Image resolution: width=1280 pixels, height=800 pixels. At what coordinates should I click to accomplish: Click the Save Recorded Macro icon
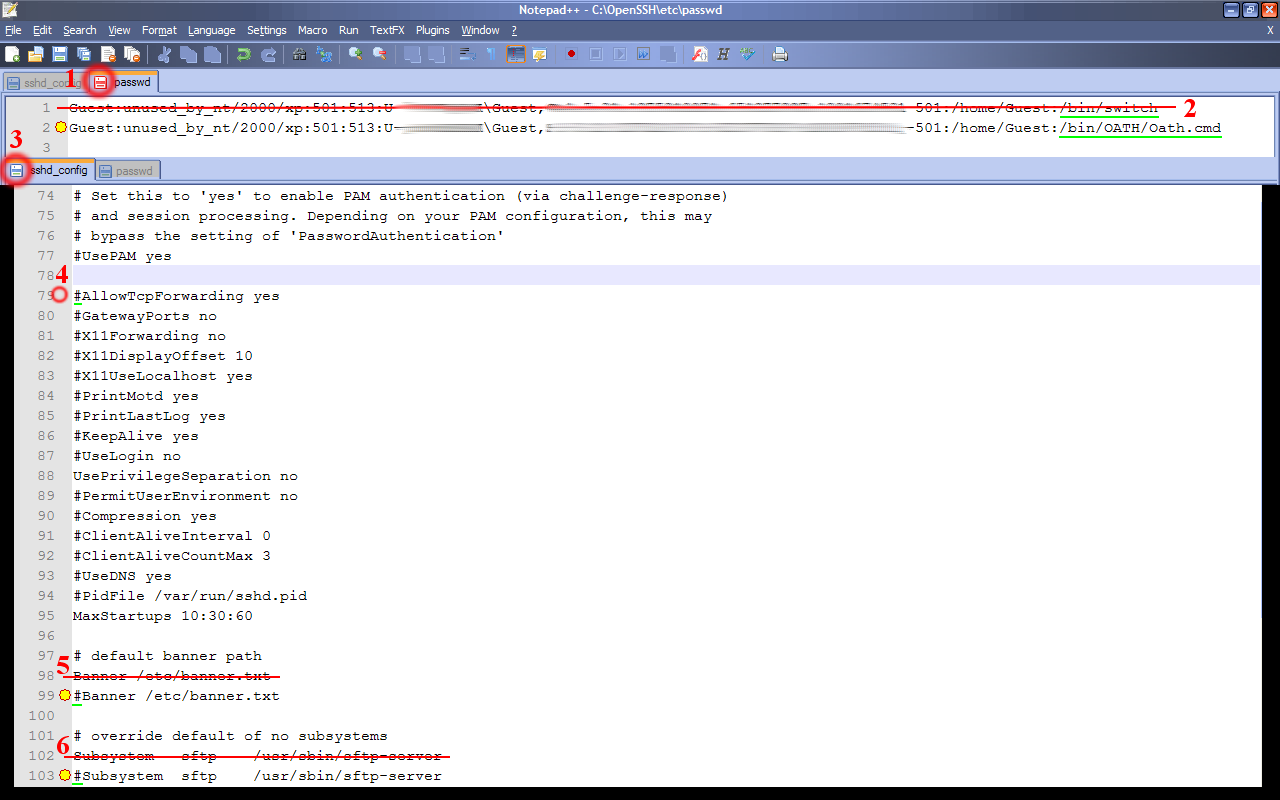click(x=667, y=54)
